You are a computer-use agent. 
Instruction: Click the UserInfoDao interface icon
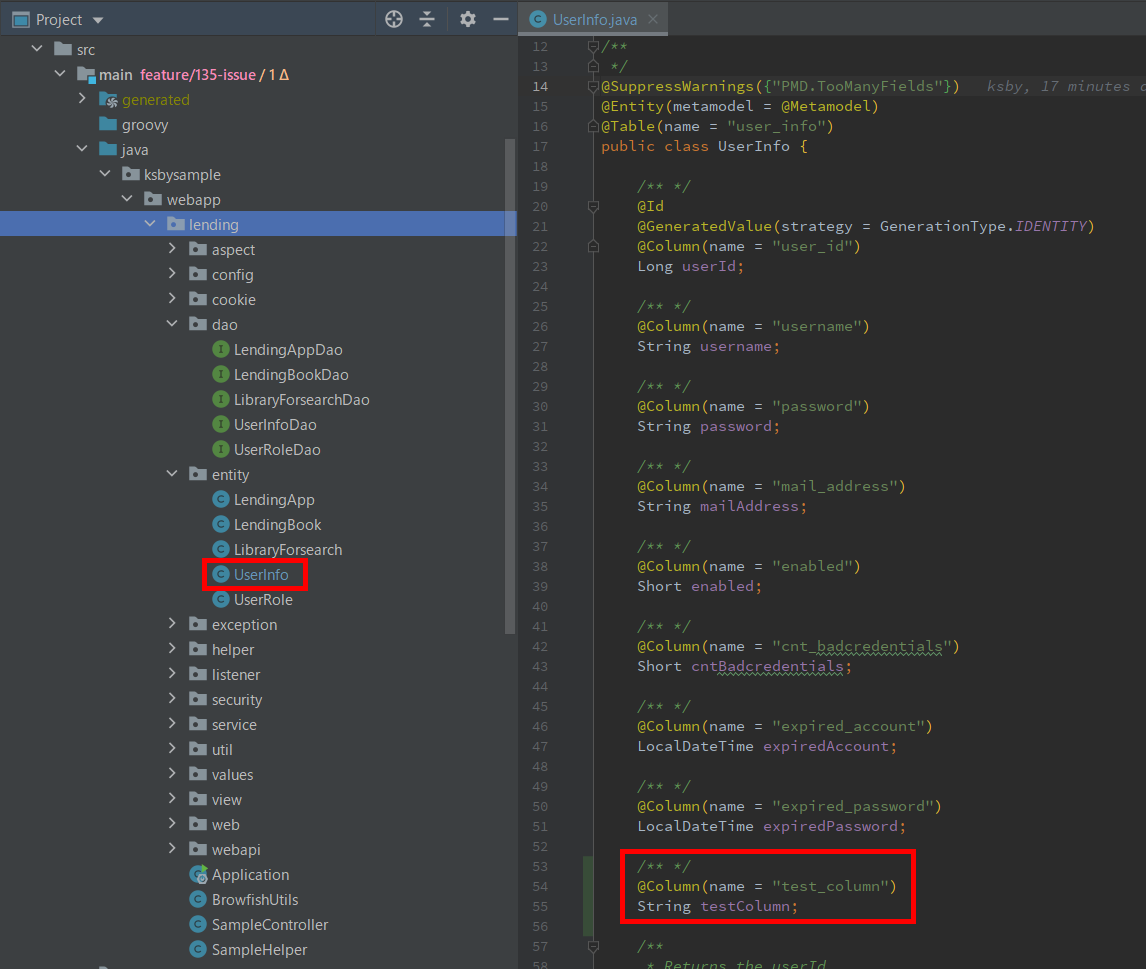pos(220,424)
